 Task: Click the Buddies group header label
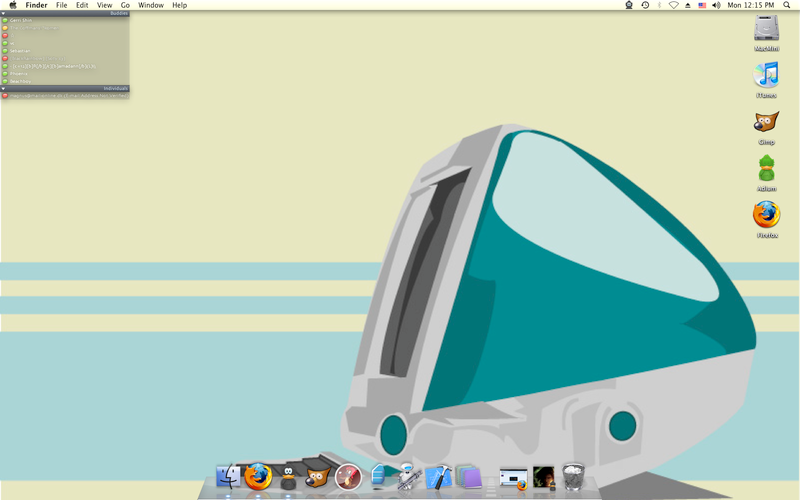click(x=119, y=13)
